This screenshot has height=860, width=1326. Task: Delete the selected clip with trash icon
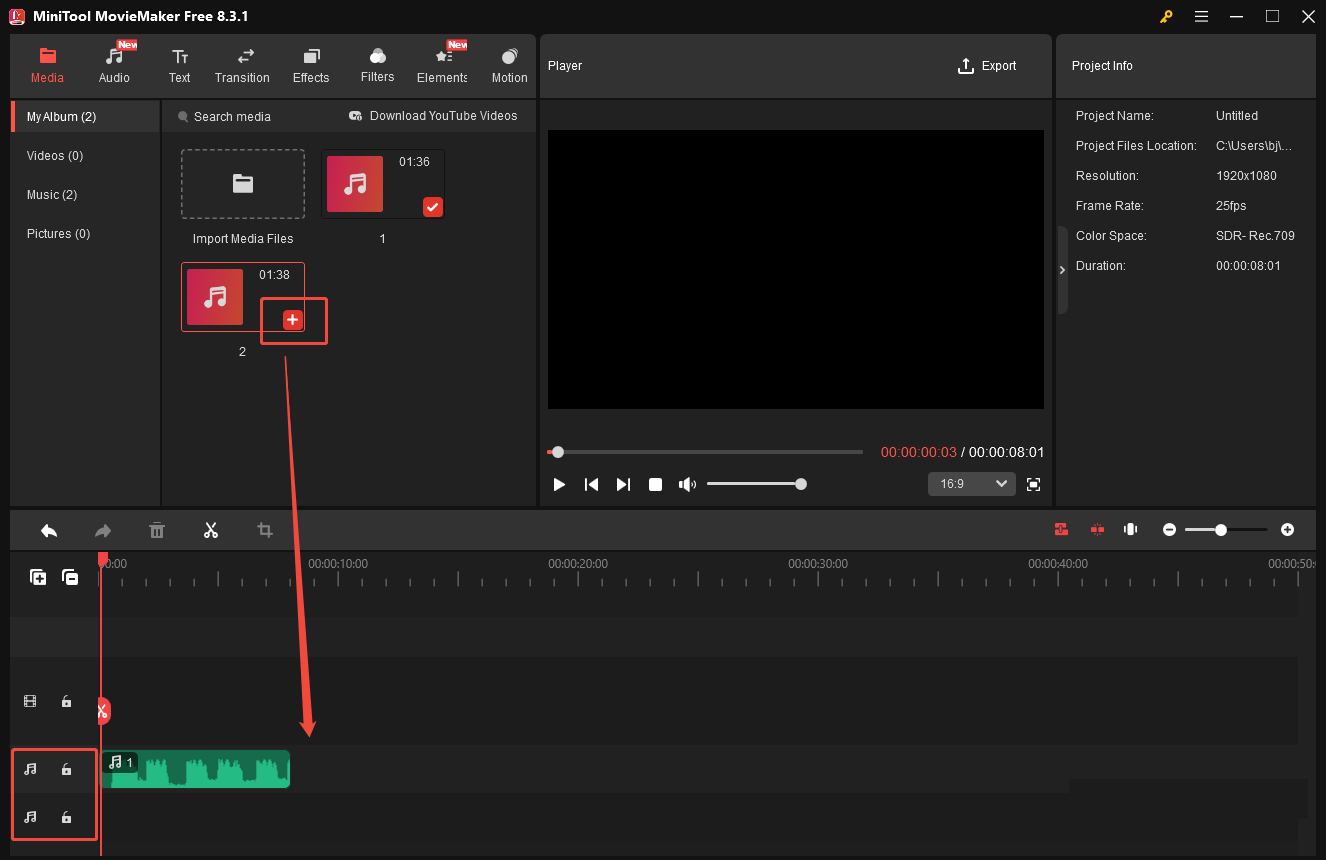[157, 530]
